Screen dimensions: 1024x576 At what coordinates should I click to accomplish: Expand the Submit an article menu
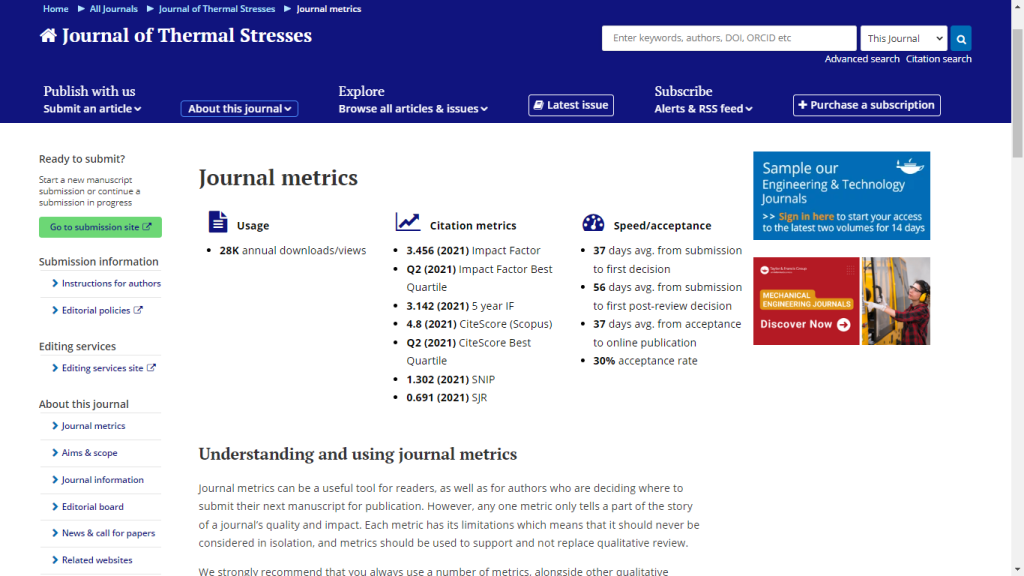(92, 108)
